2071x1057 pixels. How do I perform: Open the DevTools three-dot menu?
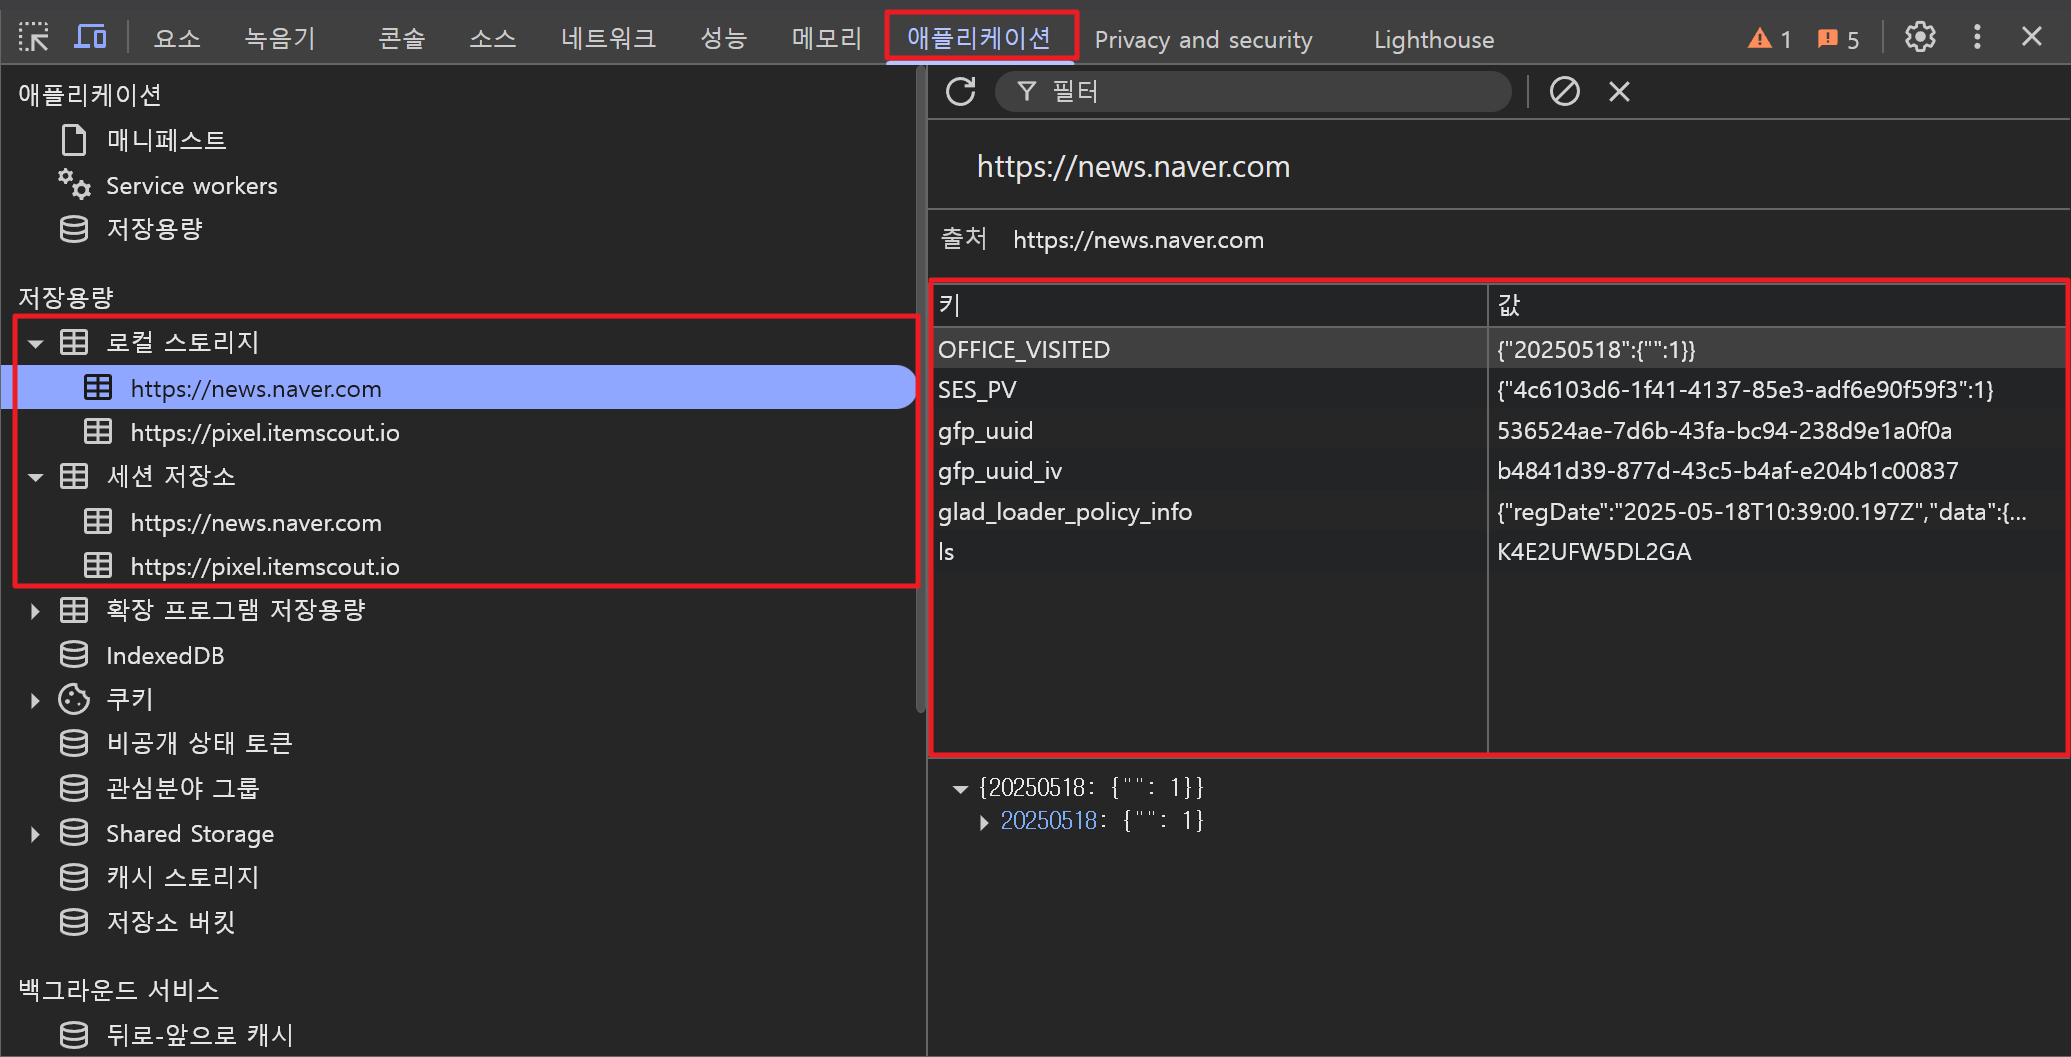(x=1977, y=37)
